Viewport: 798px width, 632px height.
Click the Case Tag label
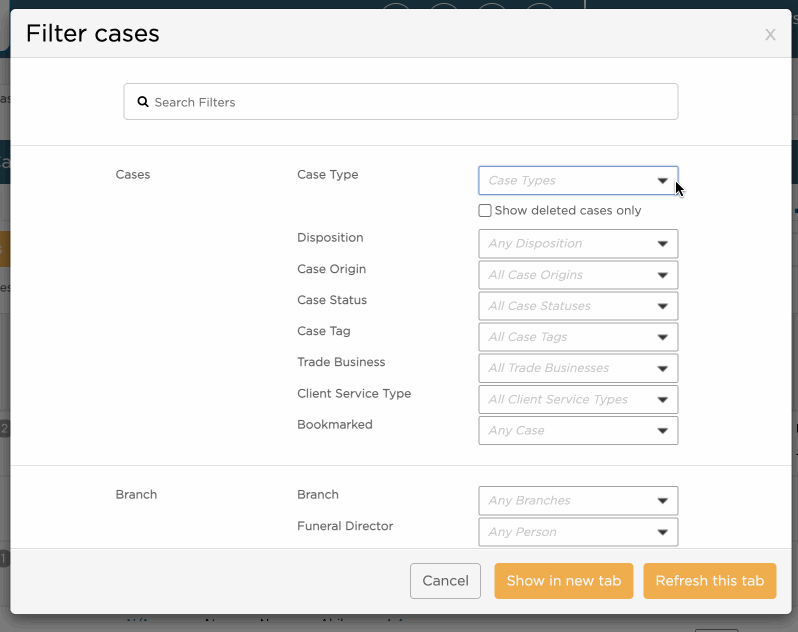pos(324,331)
